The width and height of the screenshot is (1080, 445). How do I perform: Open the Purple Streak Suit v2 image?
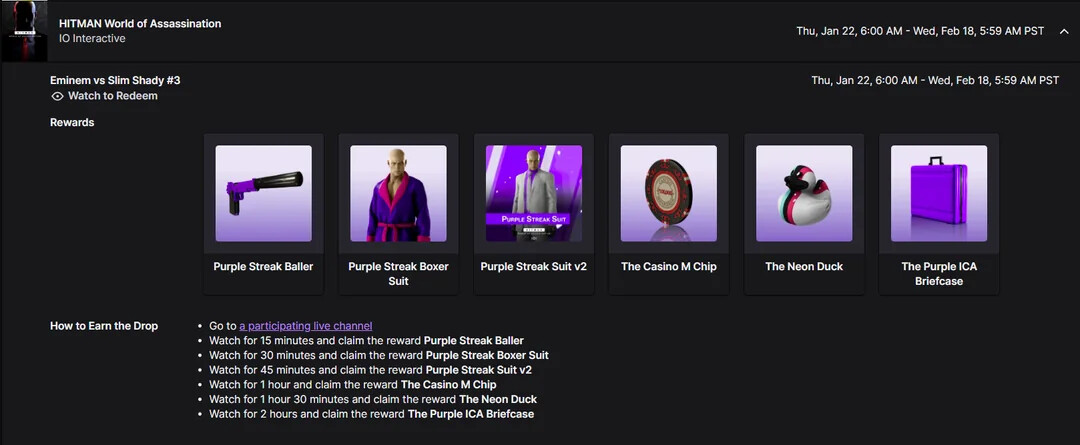(x=534, y=193)
